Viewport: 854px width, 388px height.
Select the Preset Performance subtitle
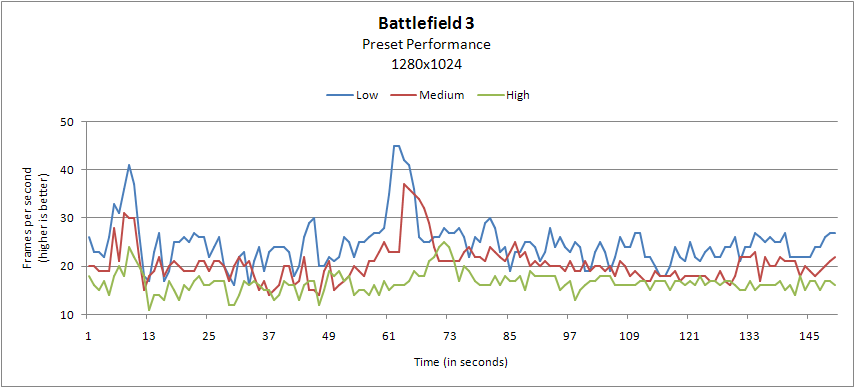(427, 45)
